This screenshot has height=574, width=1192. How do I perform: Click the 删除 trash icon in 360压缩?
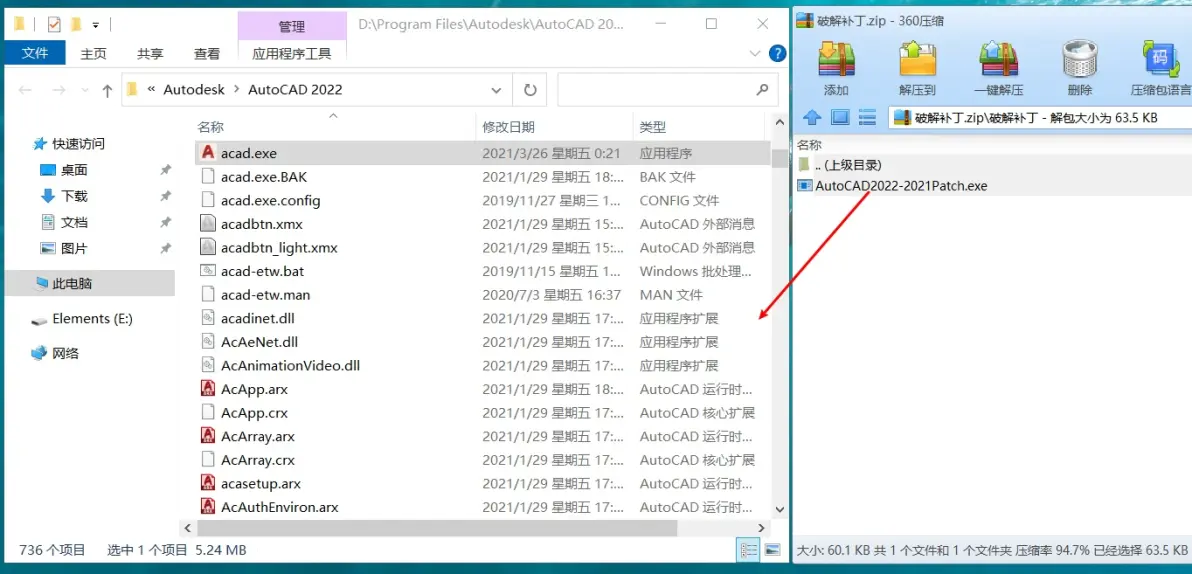click(1079, 59)
